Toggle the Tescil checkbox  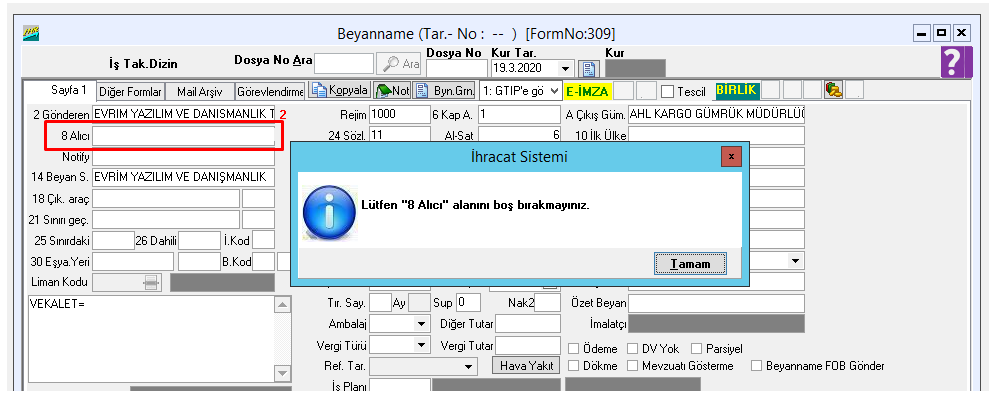pos(668,91)
